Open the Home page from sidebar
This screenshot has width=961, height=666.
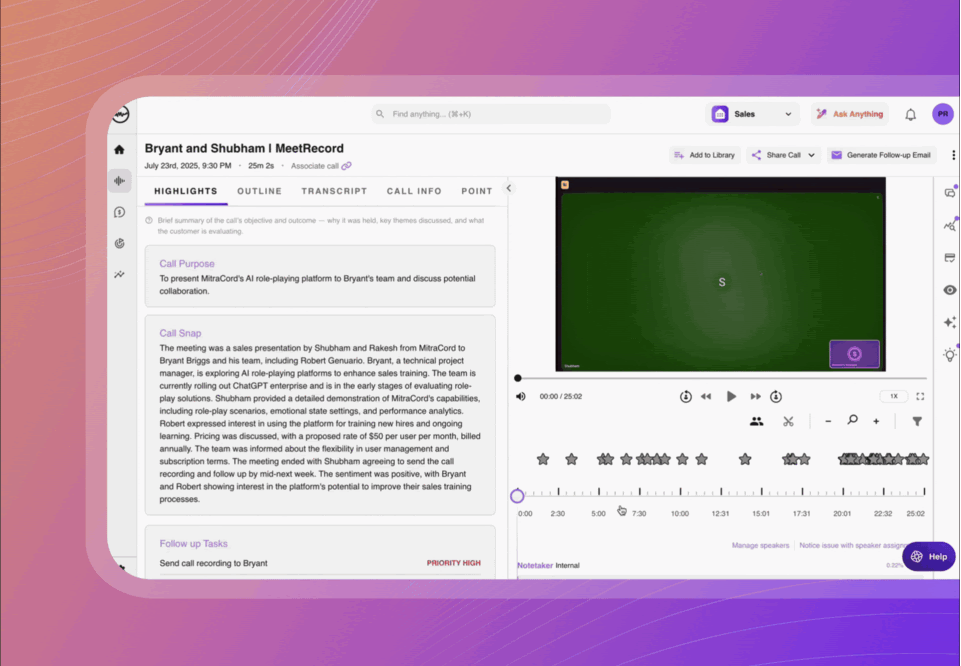[x=120, y=149]
